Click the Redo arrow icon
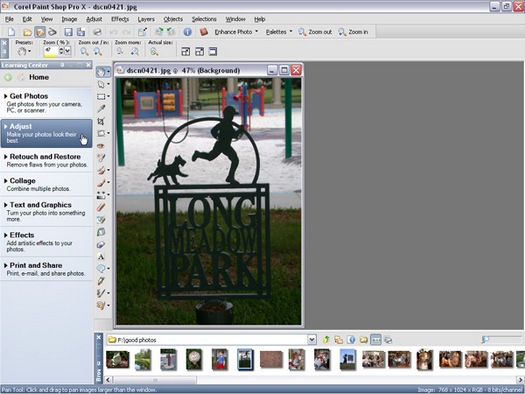 pyautogui.click(x=126, y=32)
